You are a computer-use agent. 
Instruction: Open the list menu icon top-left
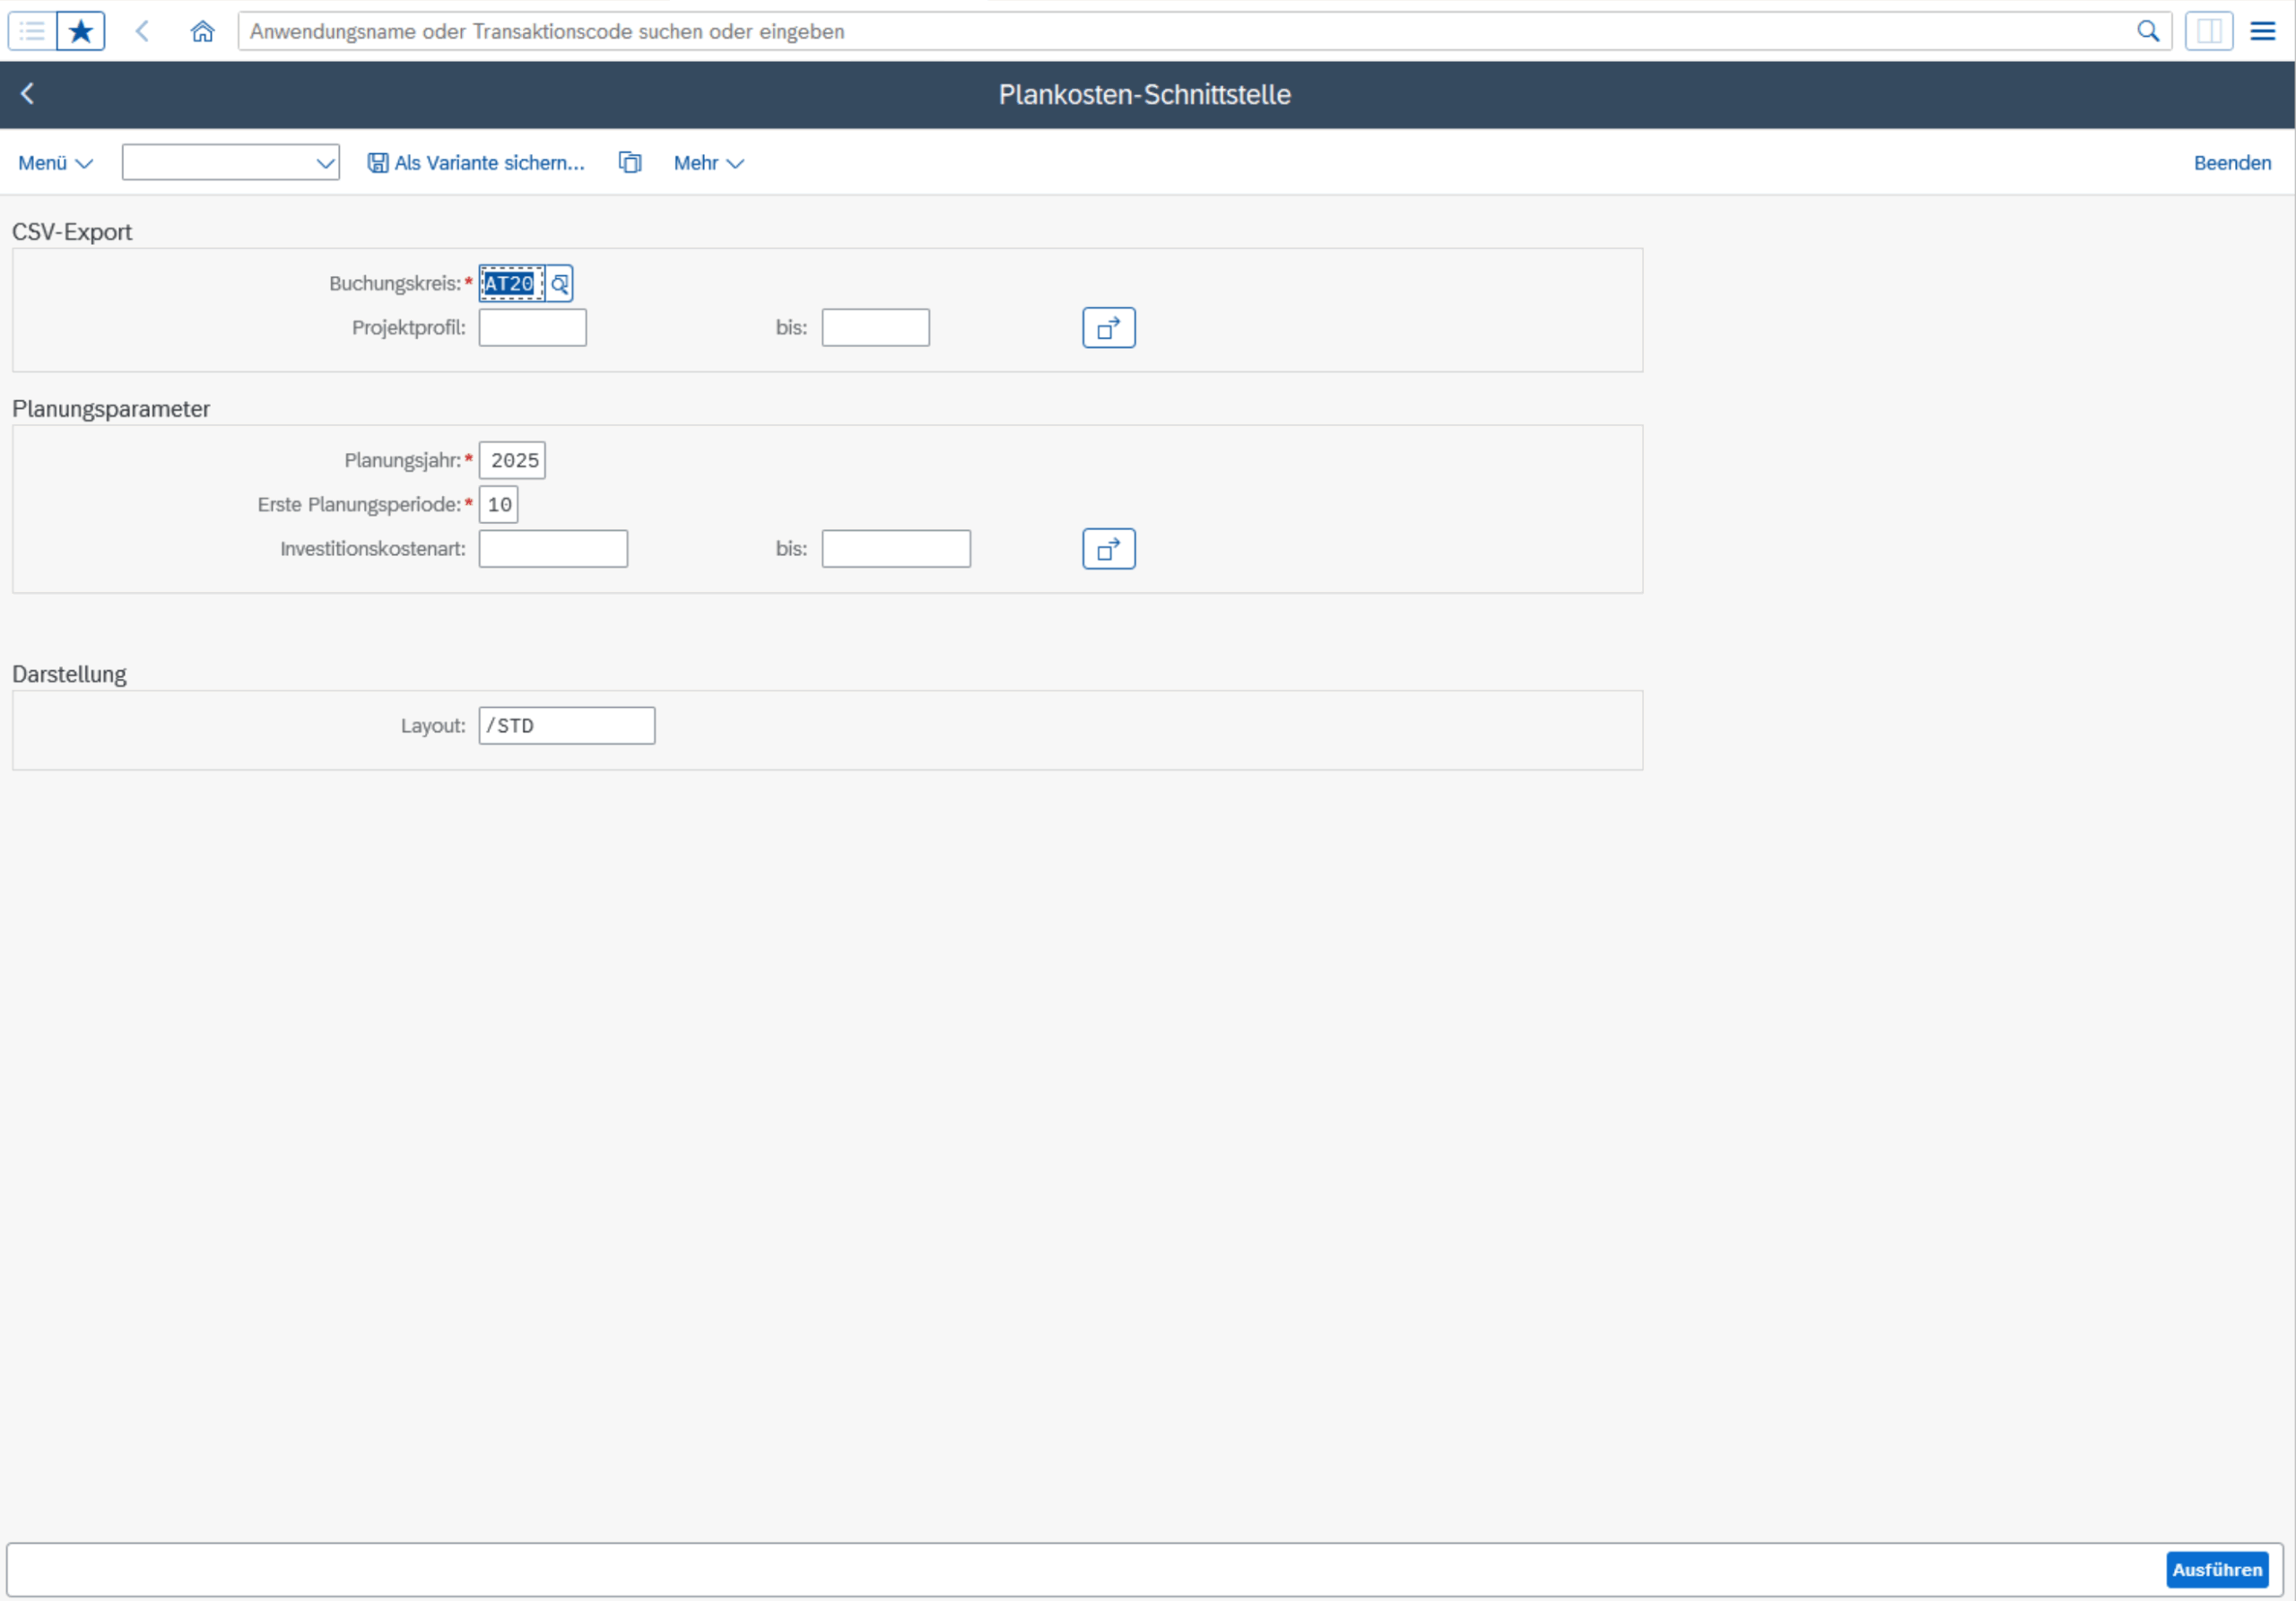click(x=32, y=31)
